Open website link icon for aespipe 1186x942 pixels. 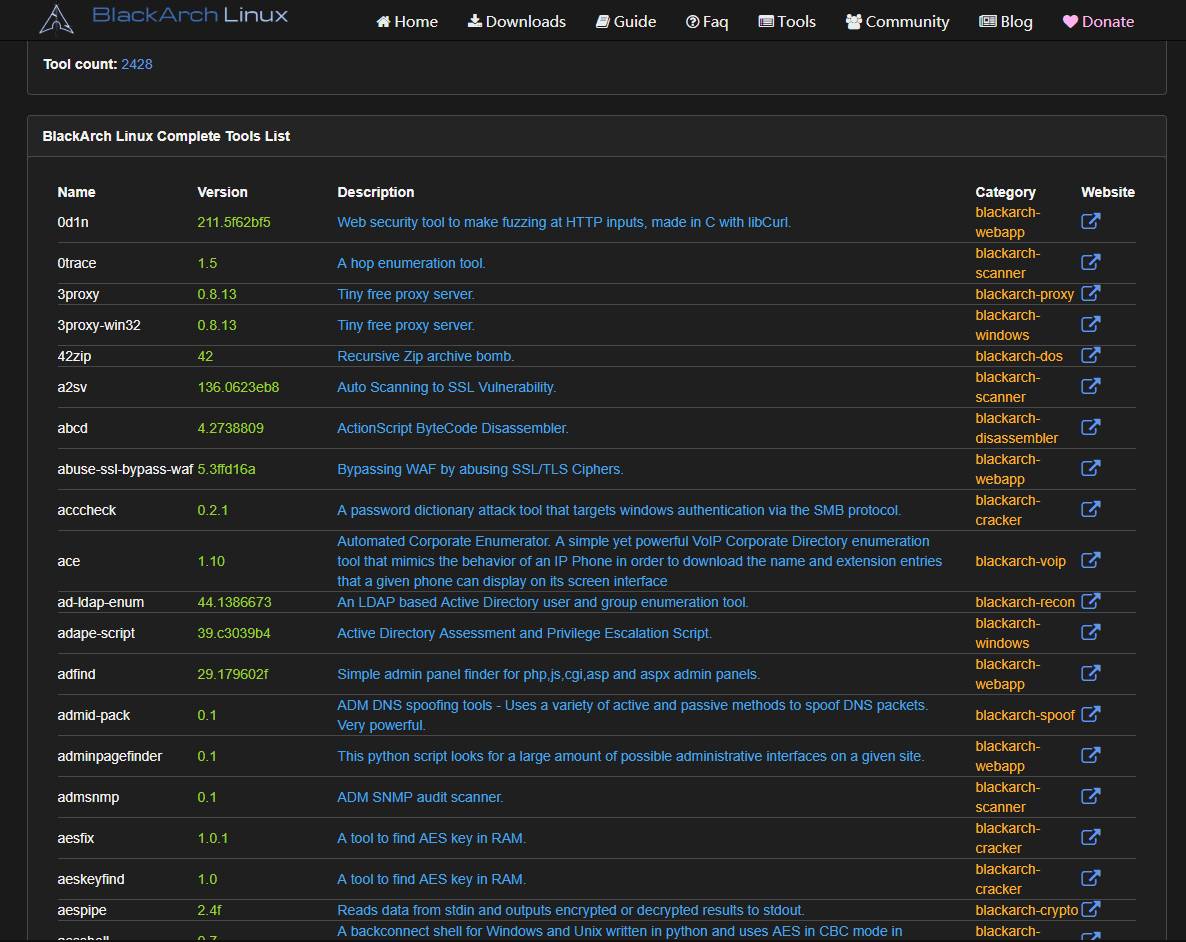pos(1090,909)
